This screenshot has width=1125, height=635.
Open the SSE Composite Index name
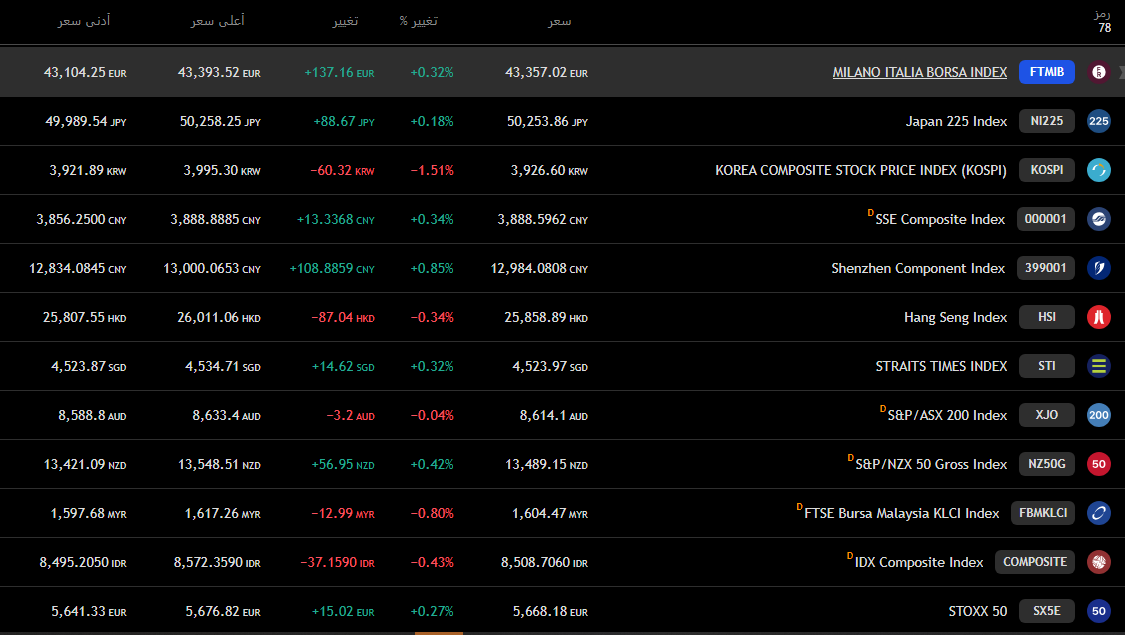click(940, 220)
